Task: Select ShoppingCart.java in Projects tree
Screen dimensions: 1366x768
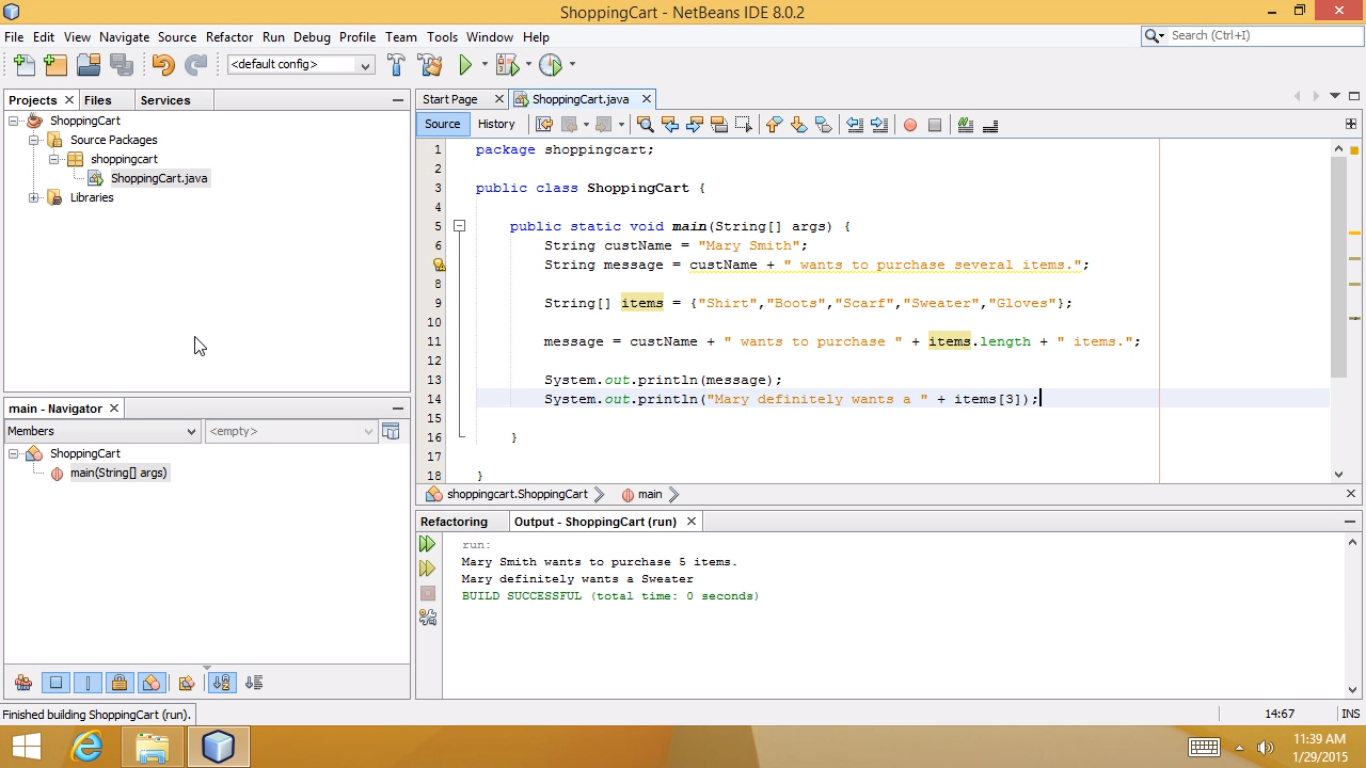Action: click(159, 179)
